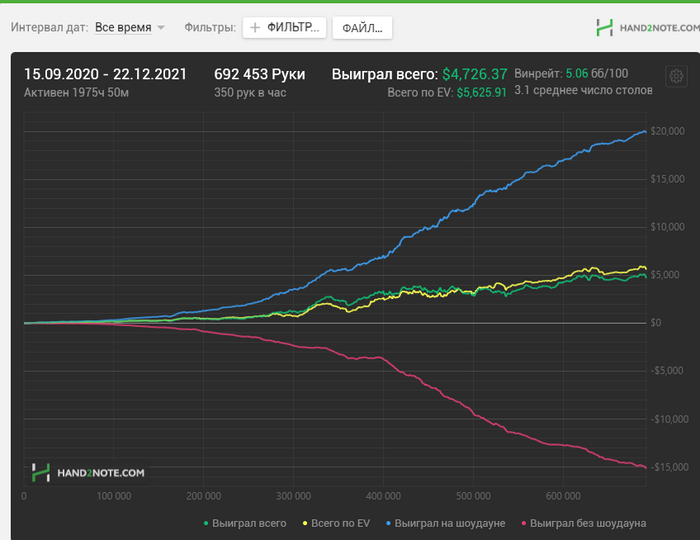Open the 'Все время' date interval dropdown
The width and height of the screenshot is (700, 540).
point(129,28)
